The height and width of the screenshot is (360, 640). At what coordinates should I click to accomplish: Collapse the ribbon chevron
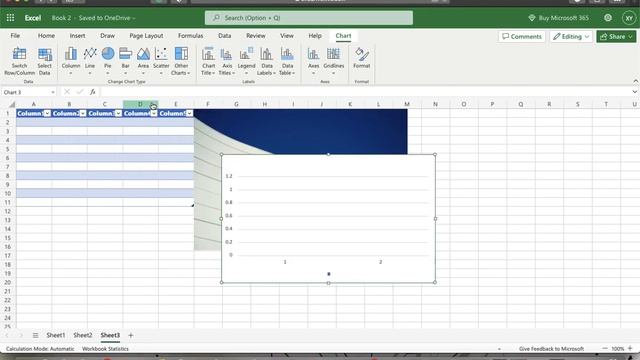click(x=636, y=81)
